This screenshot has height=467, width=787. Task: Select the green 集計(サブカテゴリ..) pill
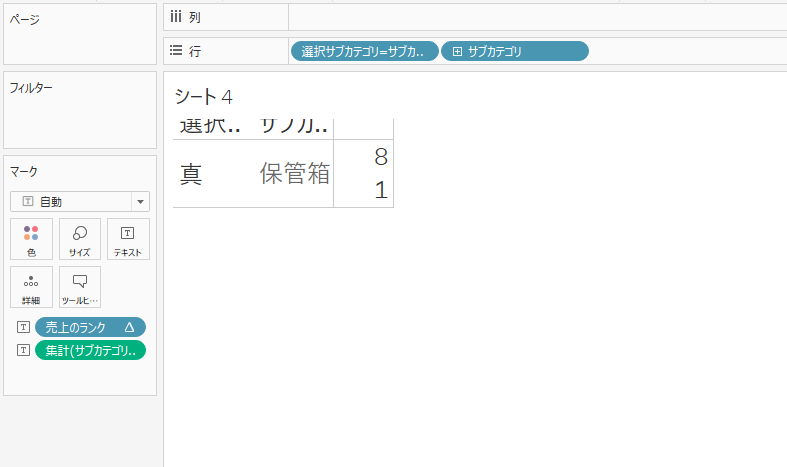pos(90,350)
